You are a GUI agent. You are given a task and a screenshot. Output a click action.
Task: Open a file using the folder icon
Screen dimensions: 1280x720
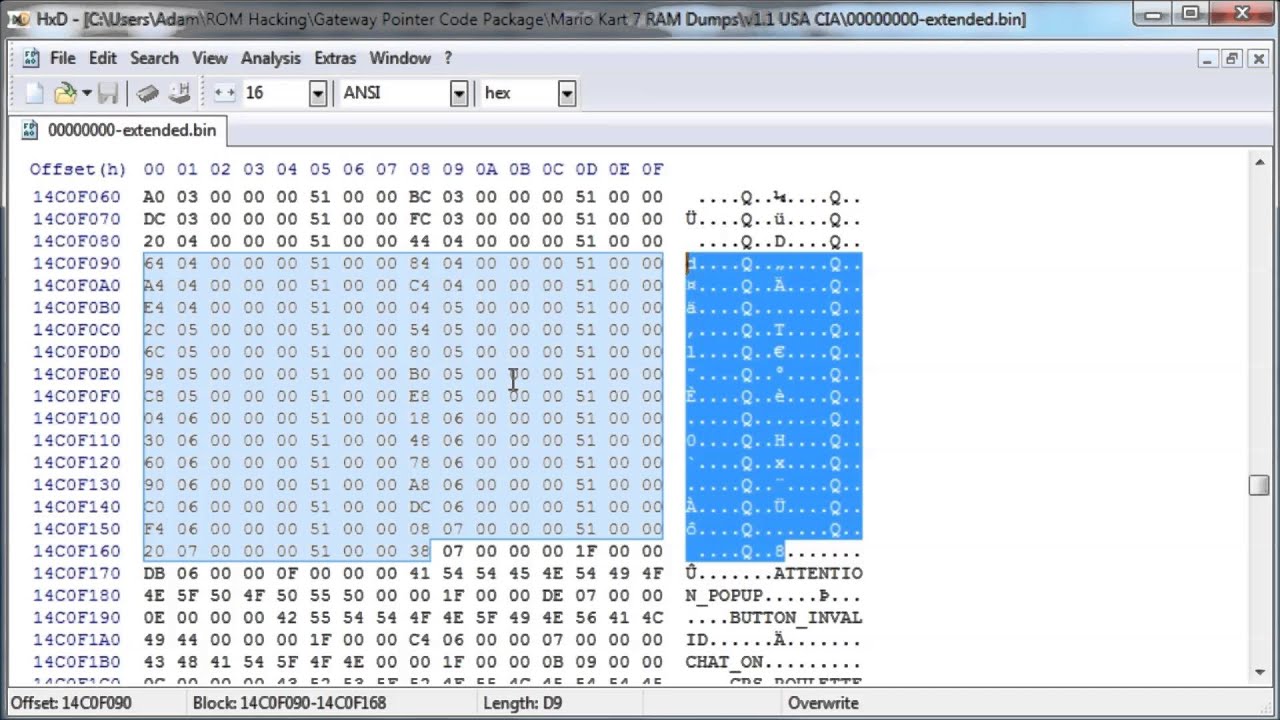(65, 93)
